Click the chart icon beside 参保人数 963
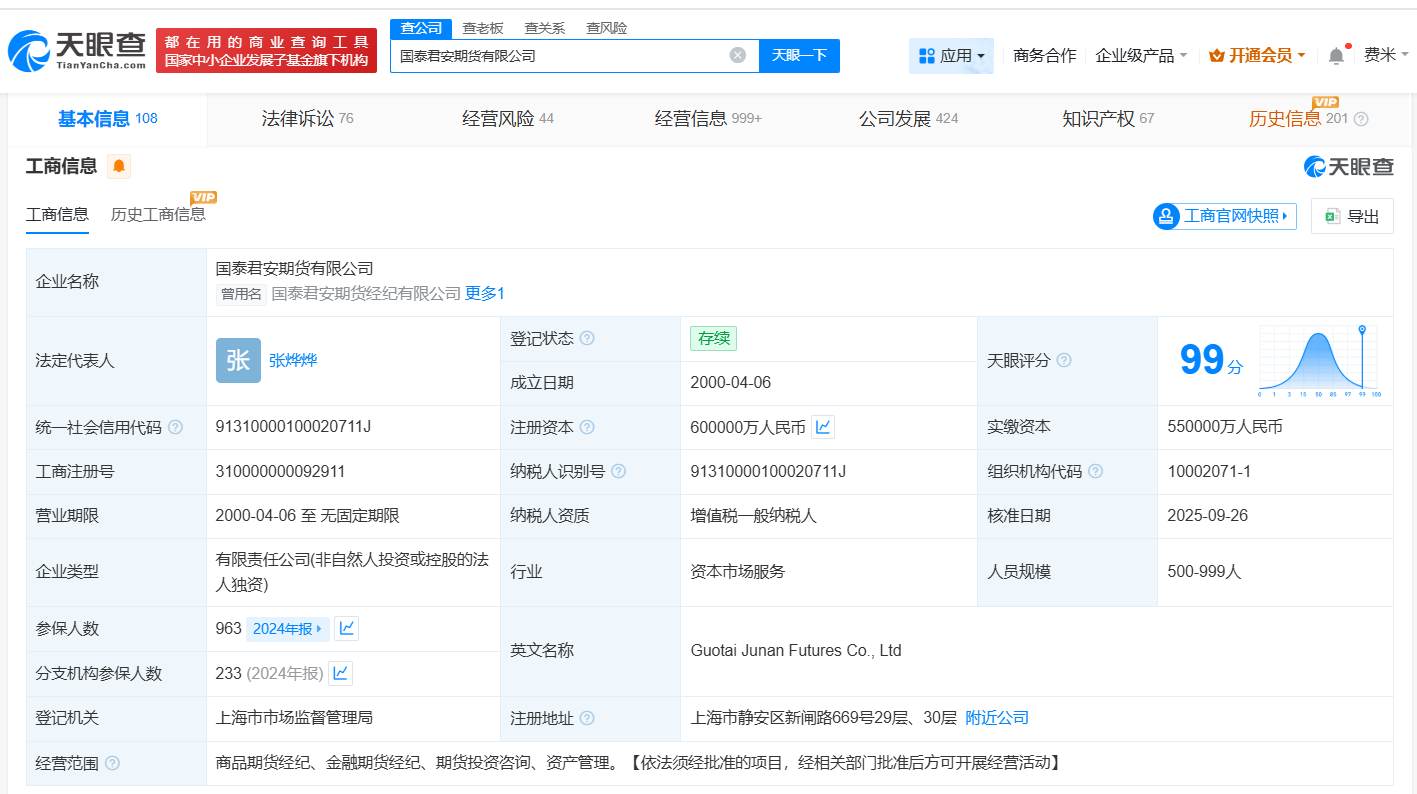 pyautogui.click(x=348, y=628)
